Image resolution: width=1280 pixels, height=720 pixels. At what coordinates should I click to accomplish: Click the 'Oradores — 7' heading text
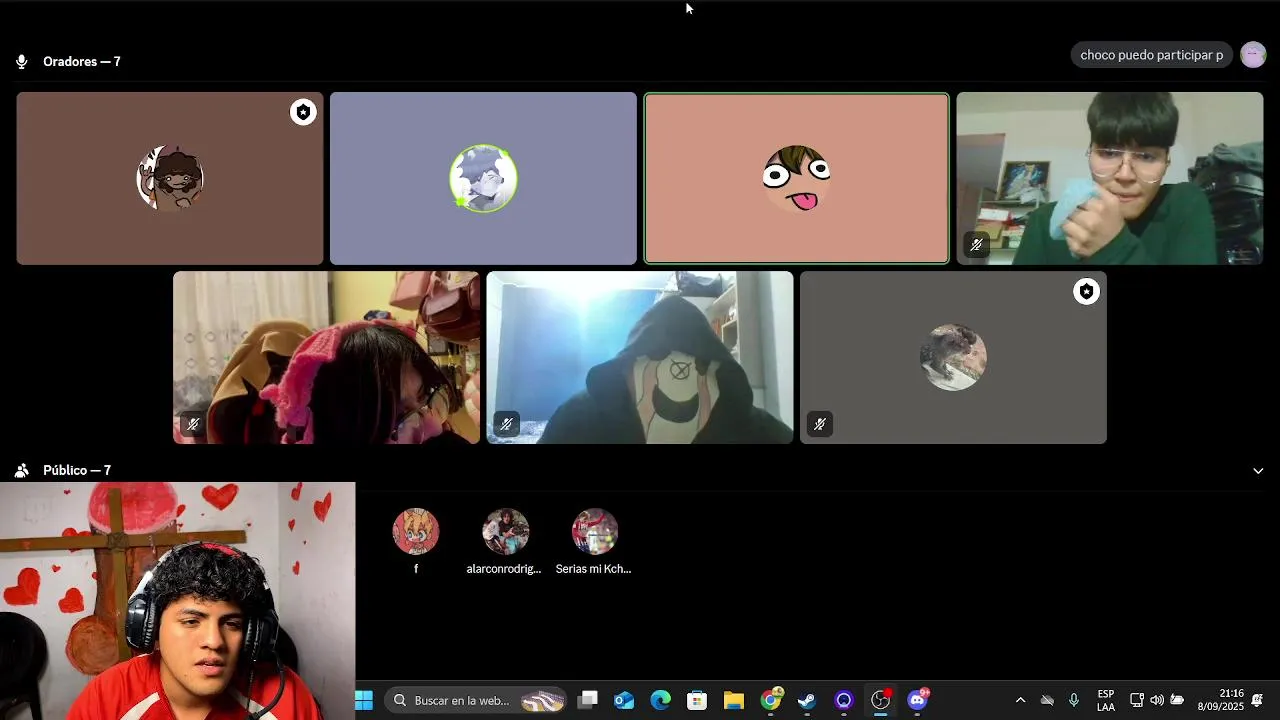coord(82,62)
